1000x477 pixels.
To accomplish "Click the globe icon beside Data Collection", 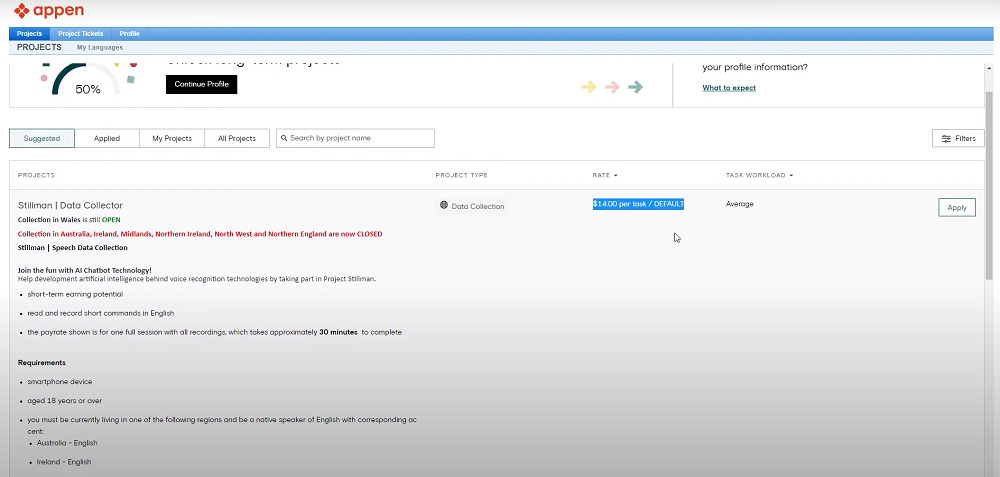I will tap(444, 206).
